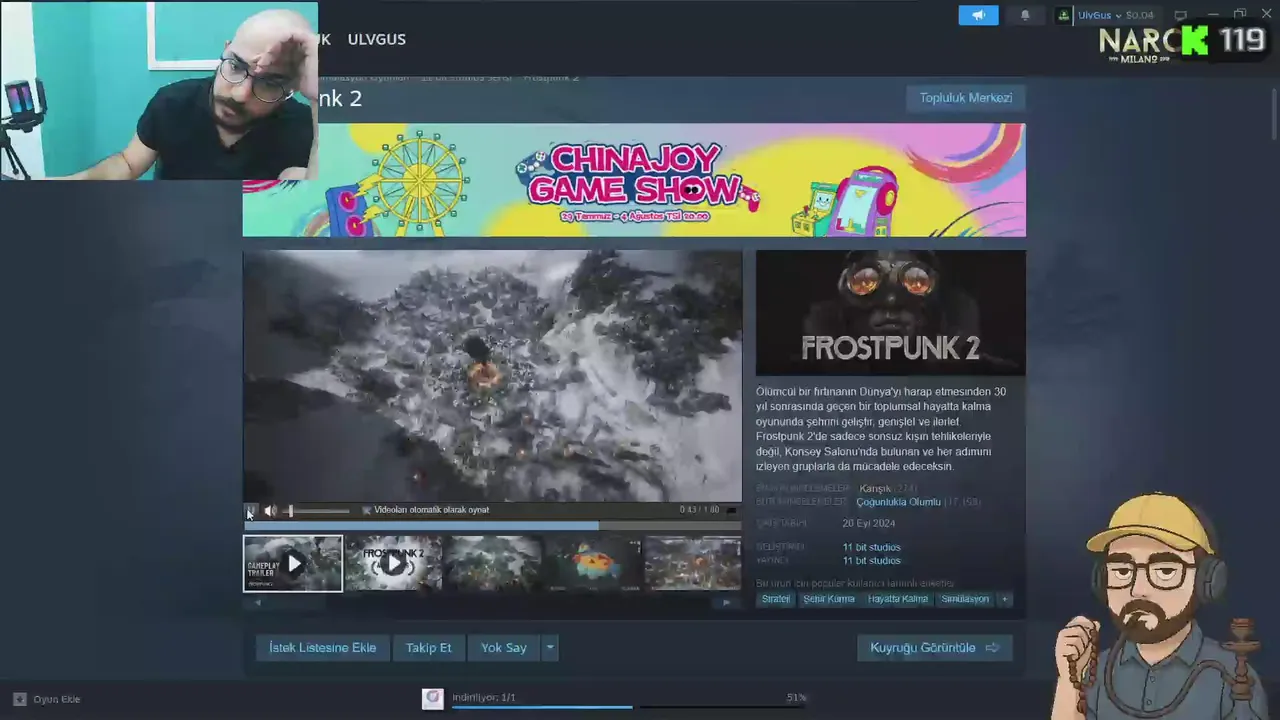Click the download progress bar

629,707
